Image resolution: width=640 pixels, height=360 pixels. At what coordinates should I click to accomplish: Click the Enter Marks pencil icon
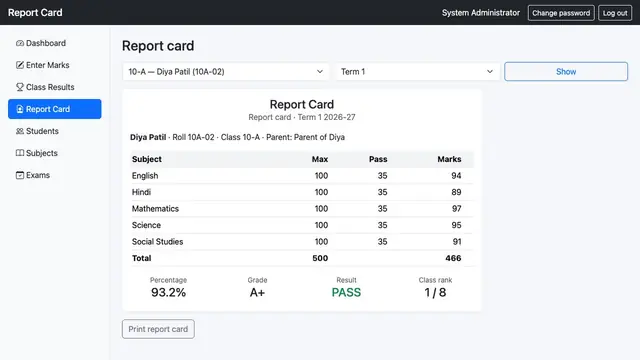click(20, 65)
